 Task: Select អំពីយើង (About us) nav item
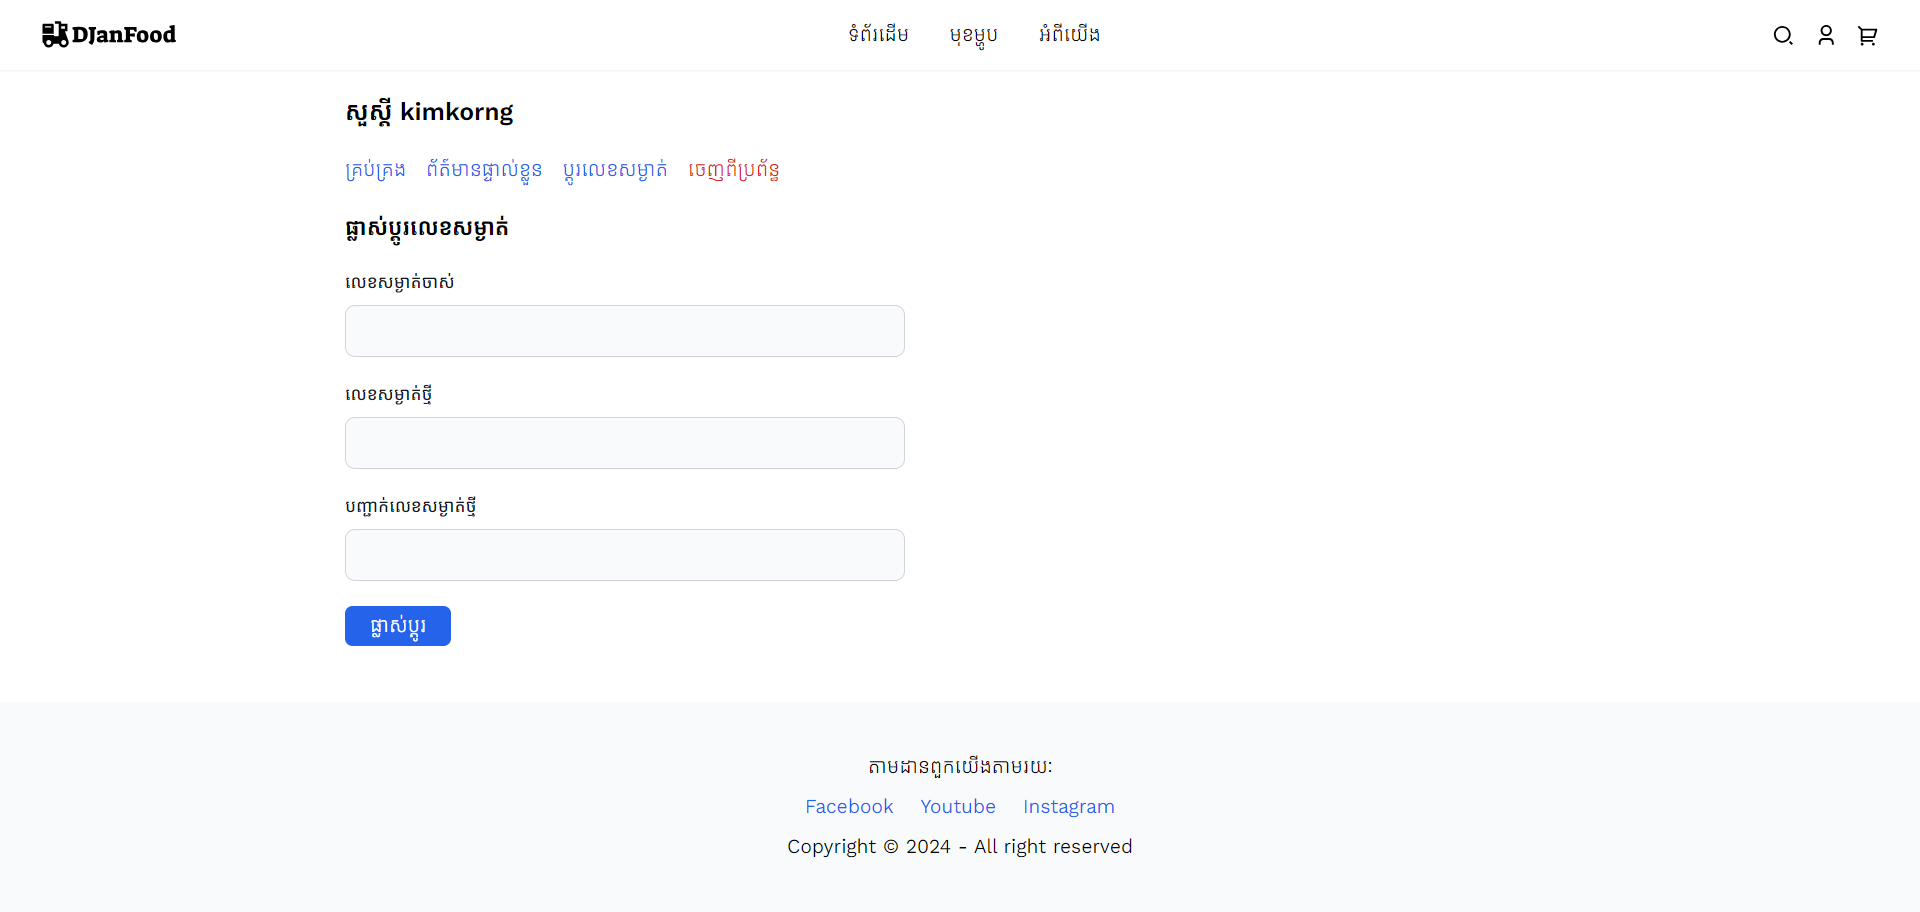(x=1069, y=35)
